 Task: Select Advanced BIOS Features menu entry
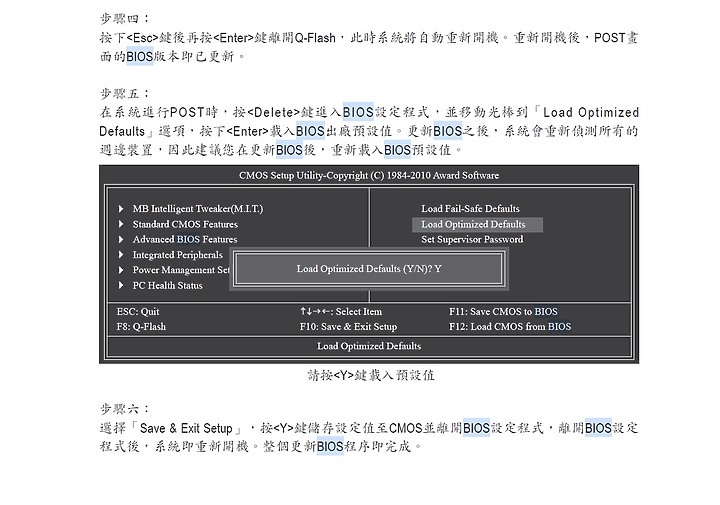185,239
